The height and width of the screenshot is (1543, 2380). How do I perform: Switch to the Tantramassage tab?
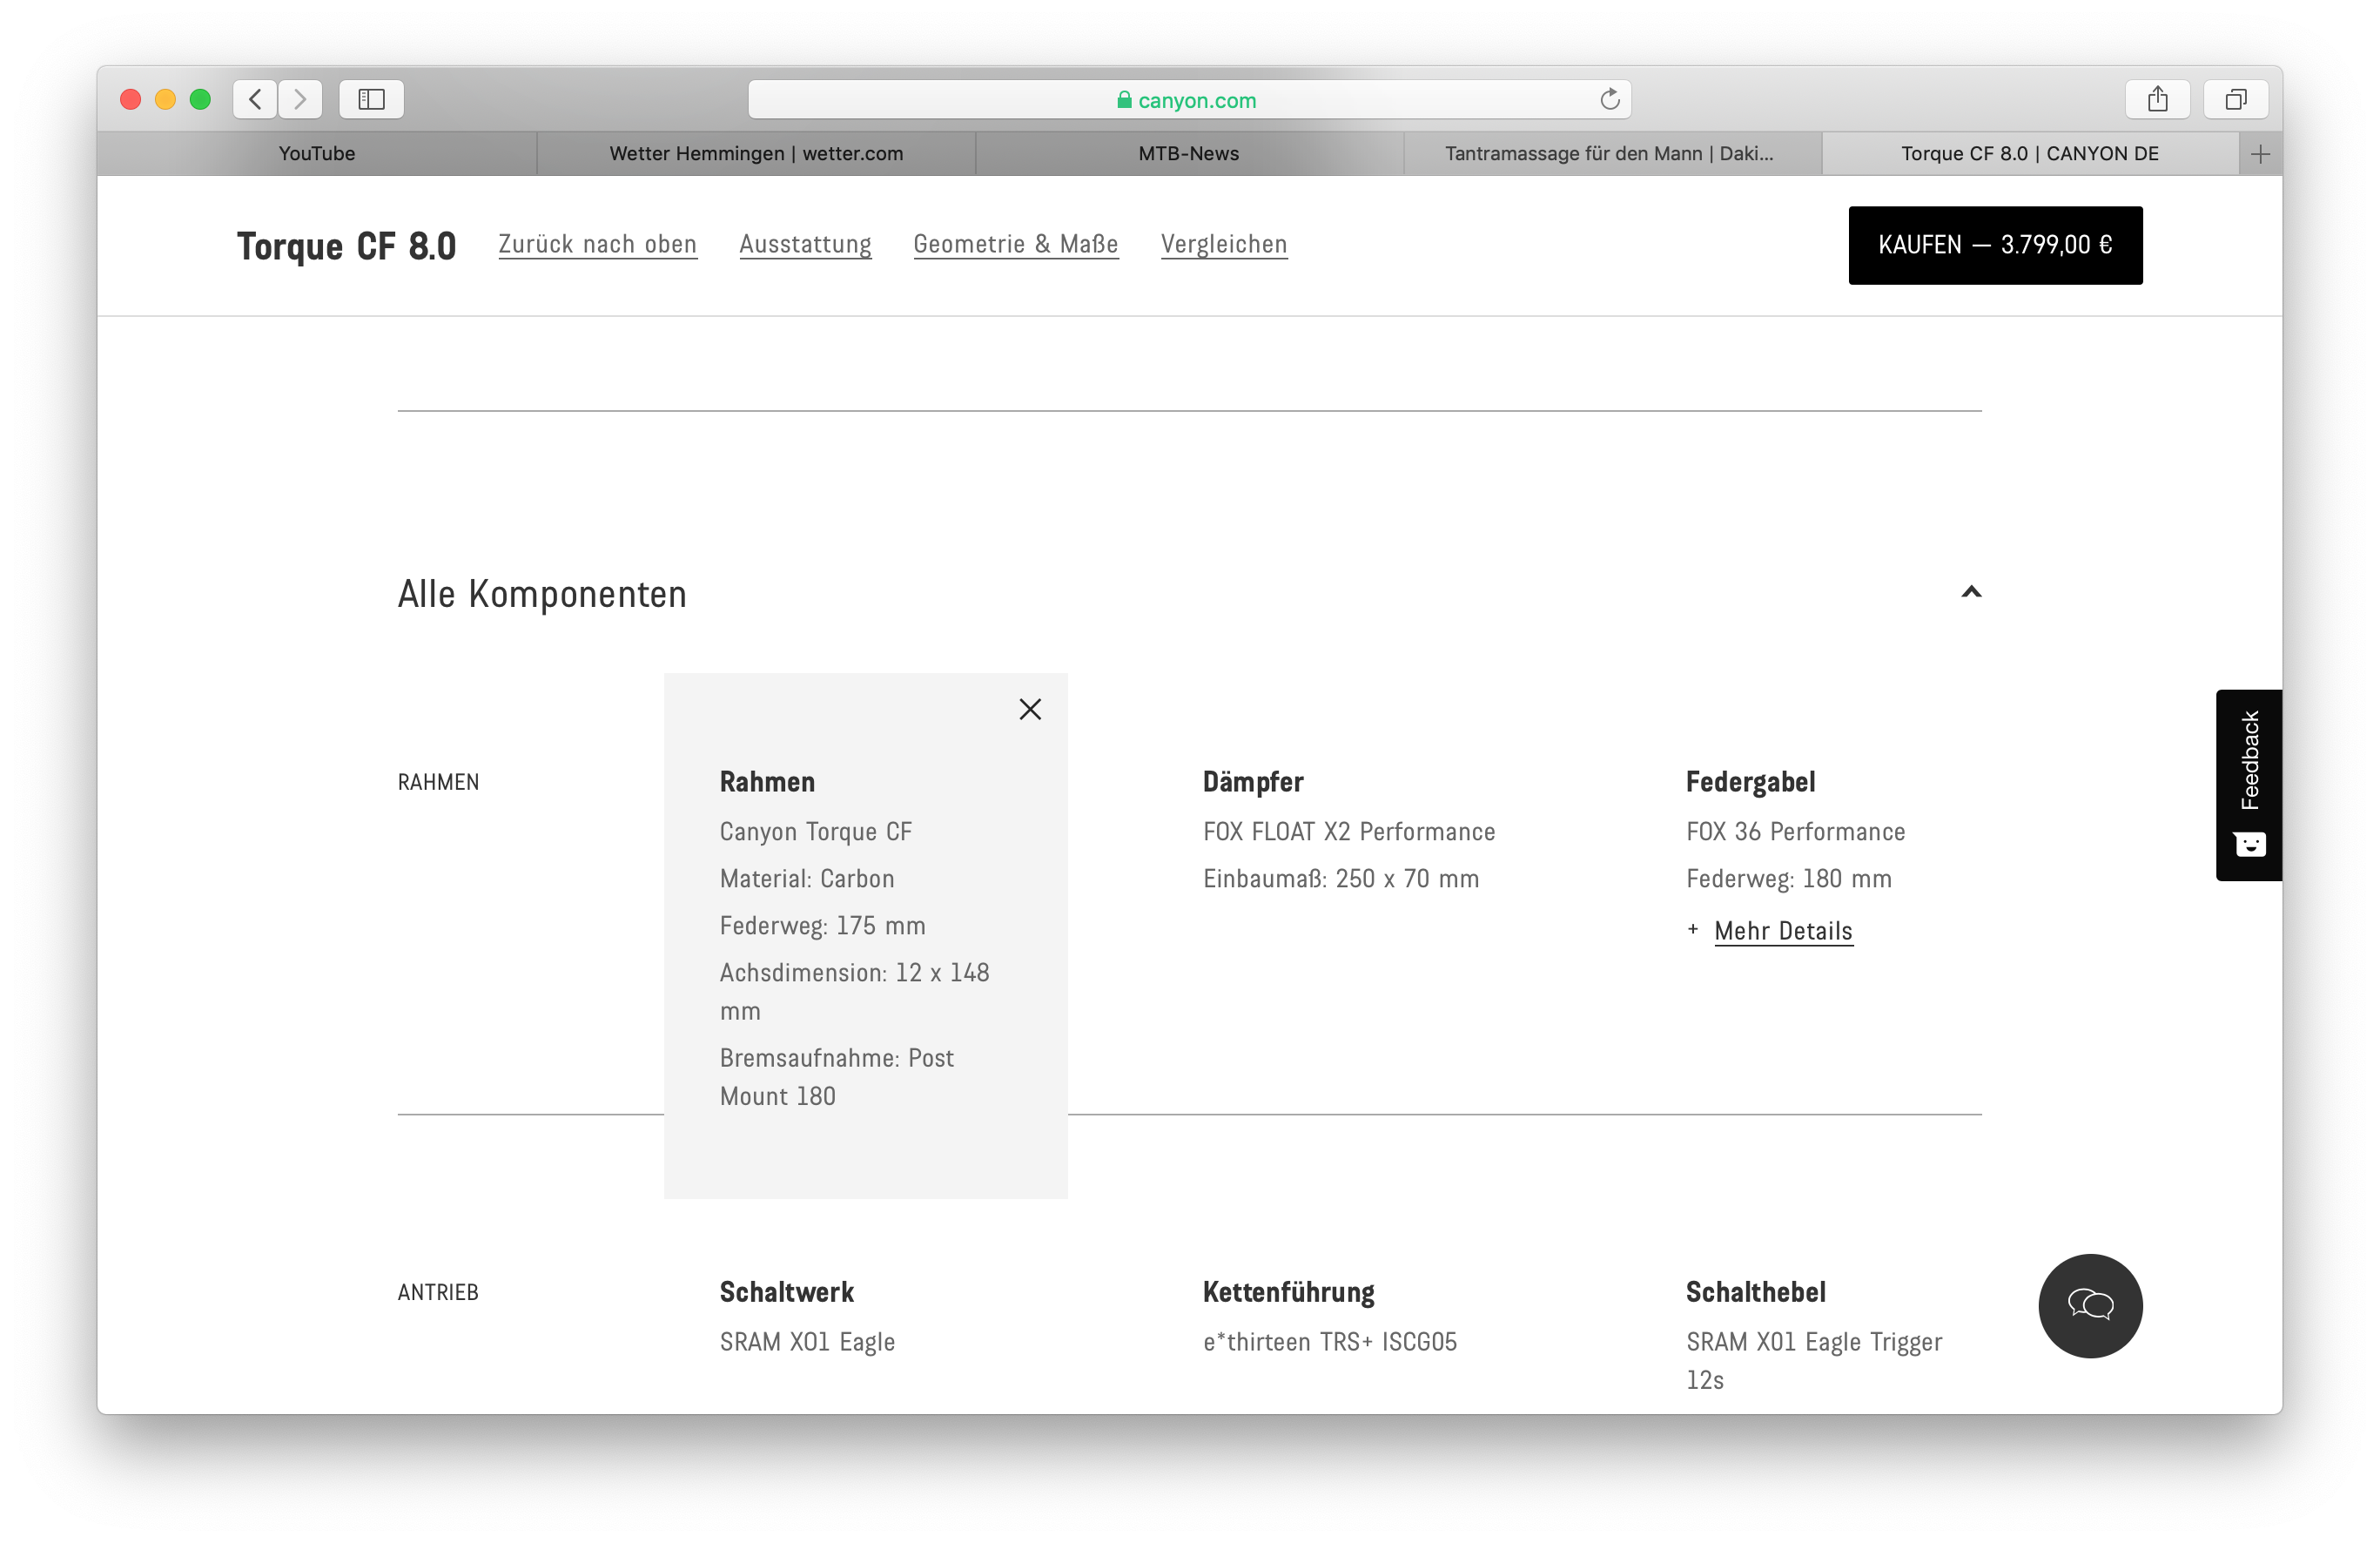coord(1609,154)
